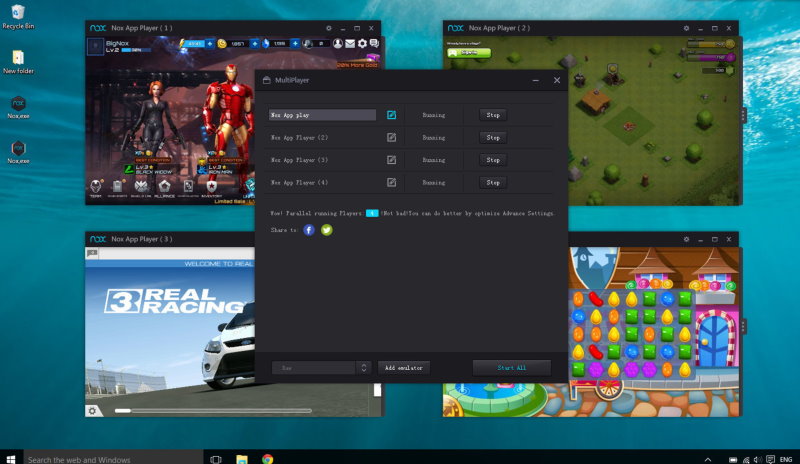The width and height of the screenshot is (800, 464).
Task: Open action center notifications icon
Action: pos(770,459)
